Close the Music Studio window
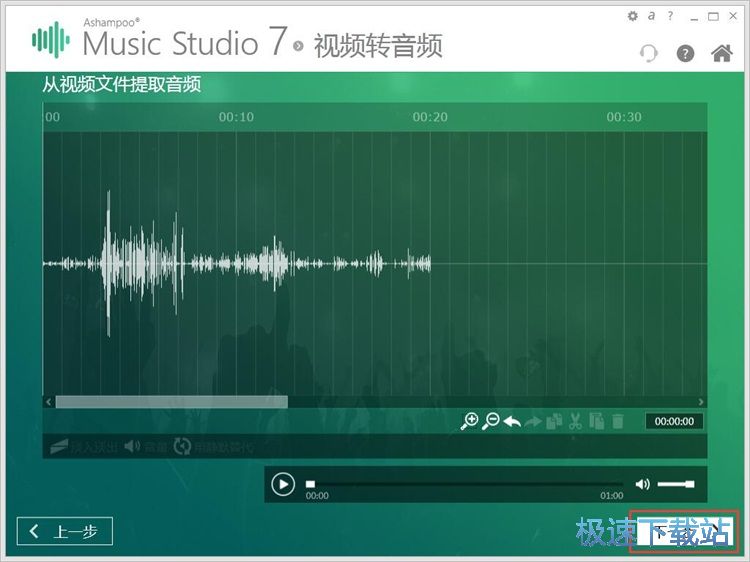The width and height of the screenshot is (750, 562). click(733, 16)
